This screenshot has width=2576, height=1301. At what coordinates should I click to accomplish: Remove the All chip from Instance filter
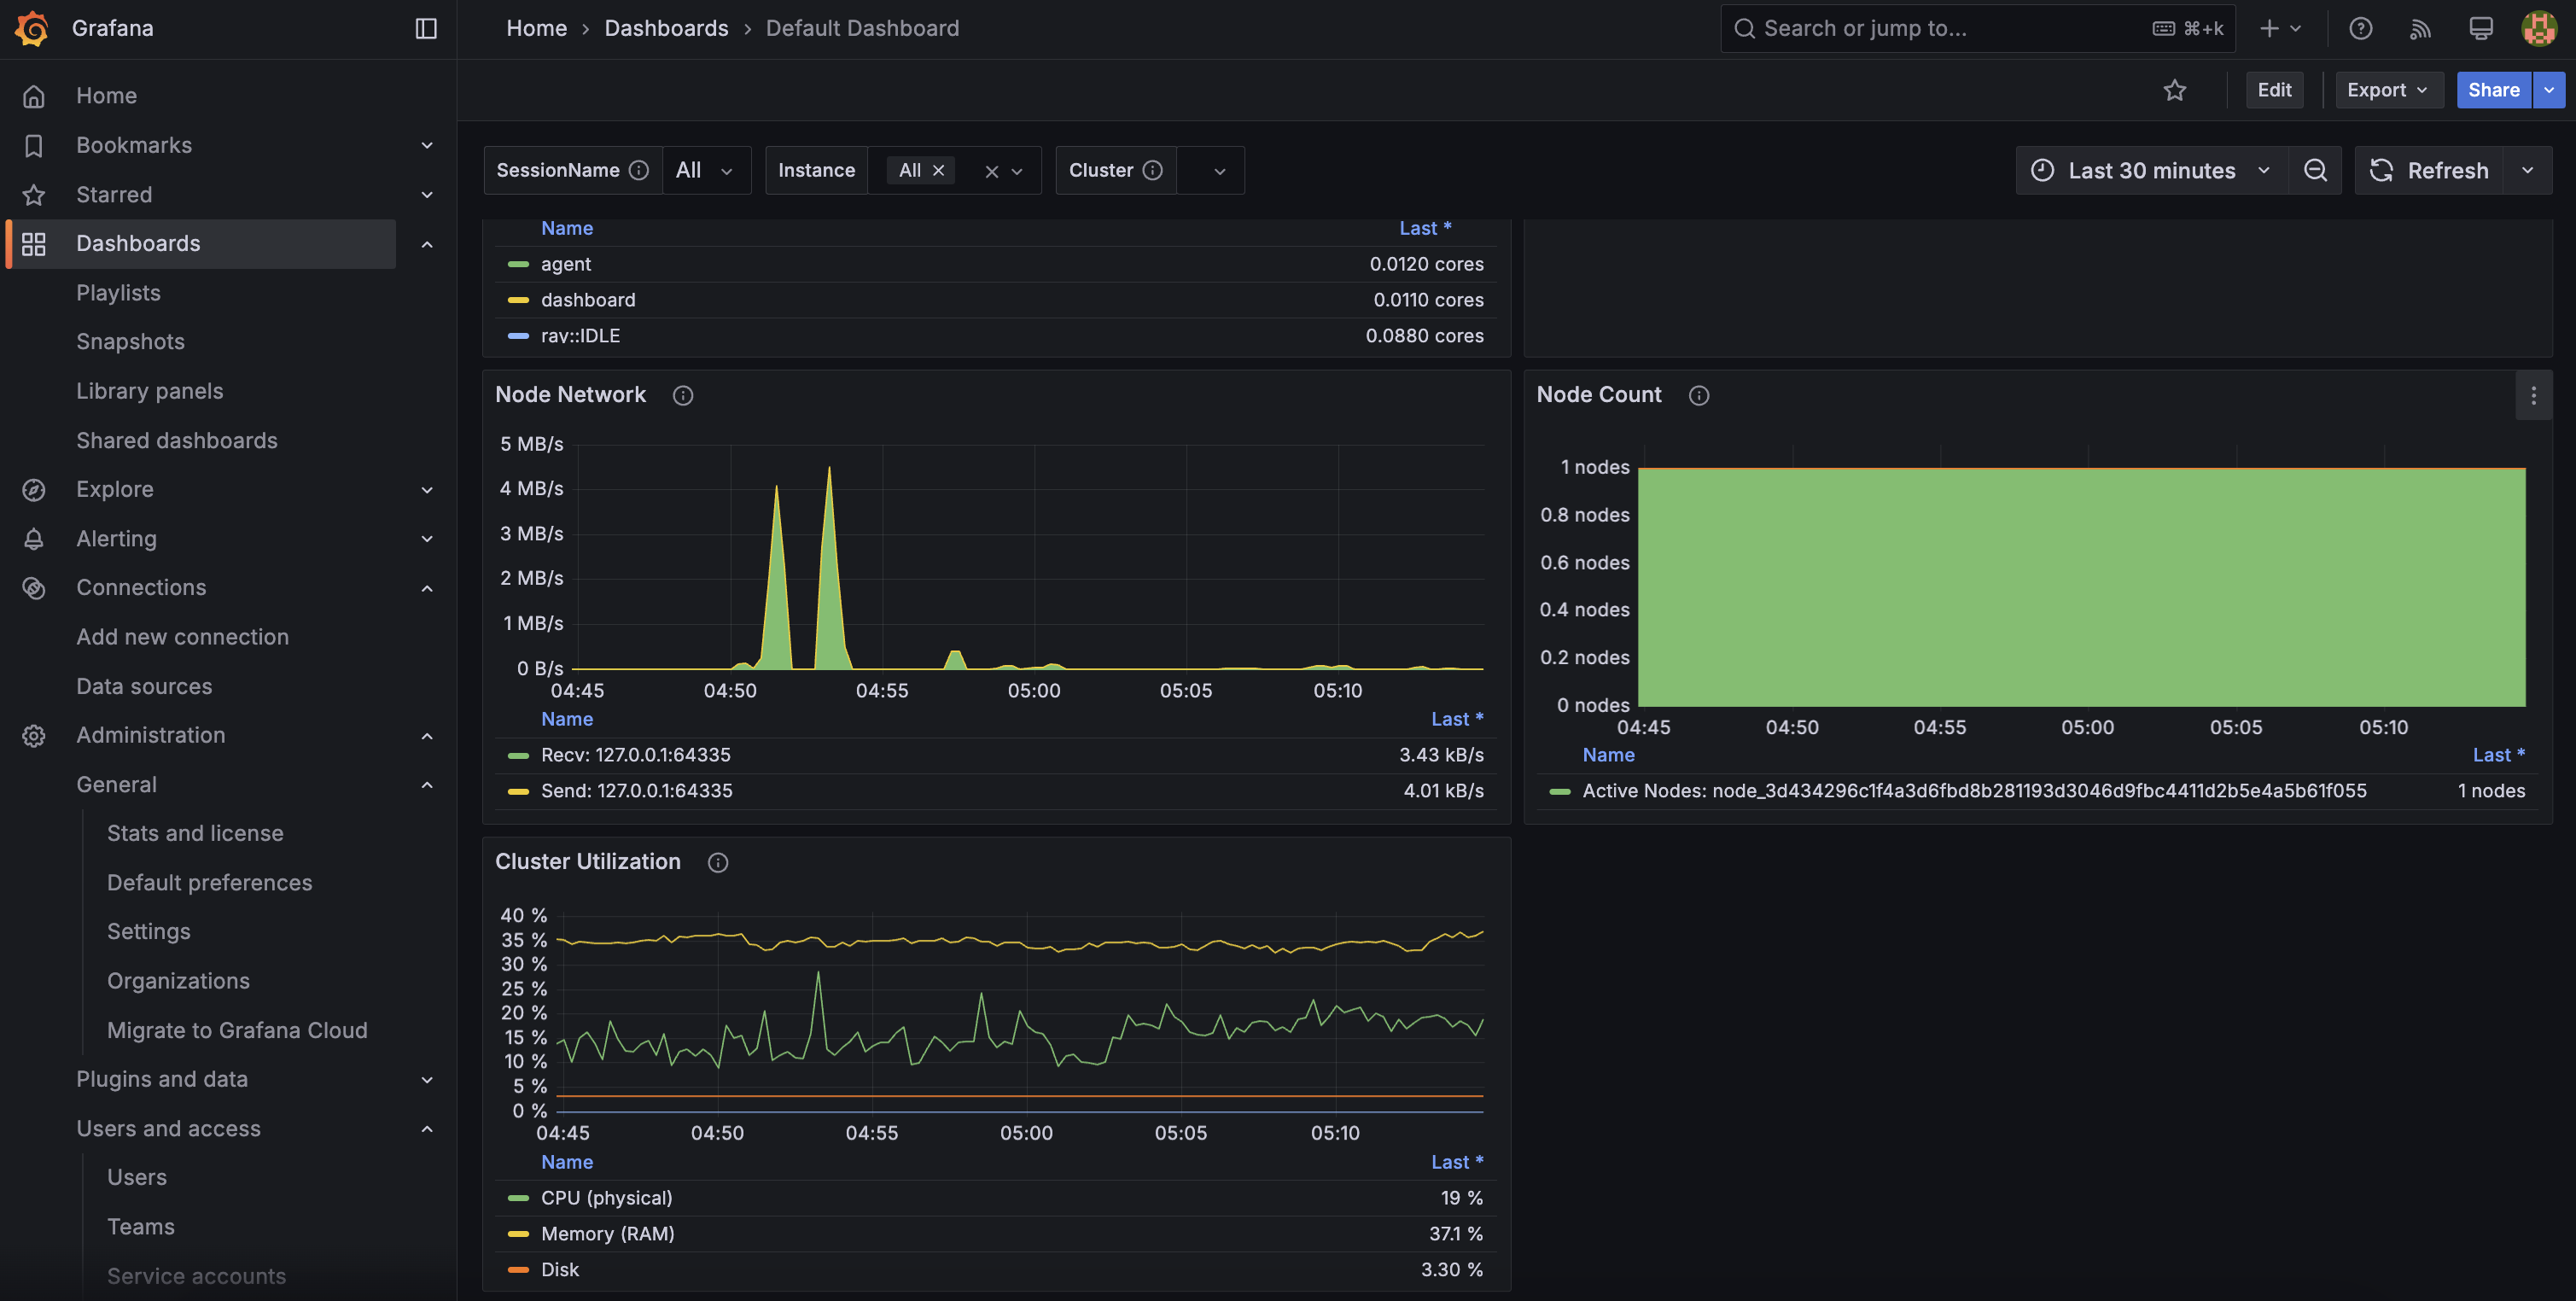pos(938,170)
